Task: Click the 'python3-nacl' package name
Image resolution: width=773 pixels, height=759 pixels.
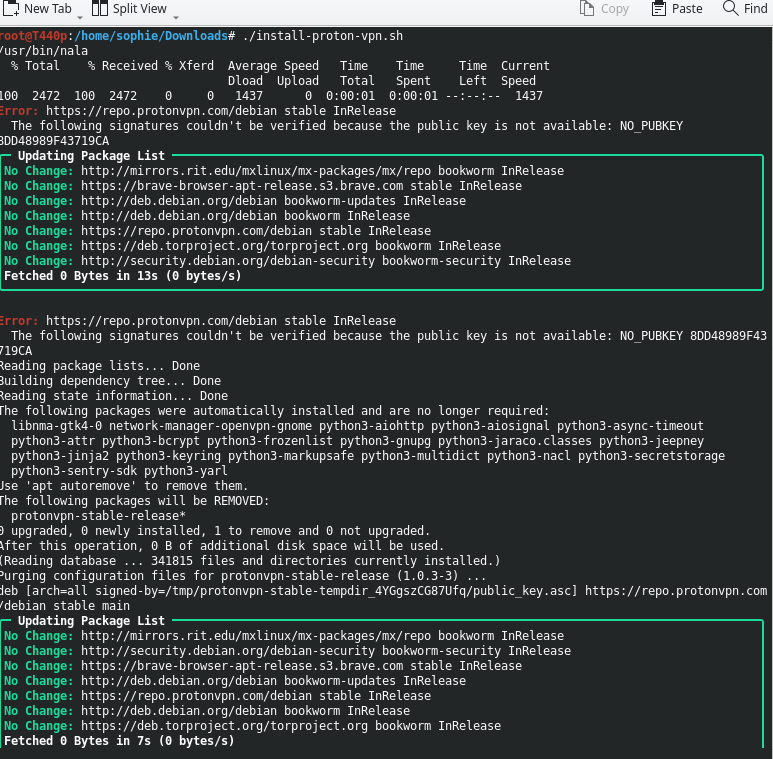Action: pos(528,456)
